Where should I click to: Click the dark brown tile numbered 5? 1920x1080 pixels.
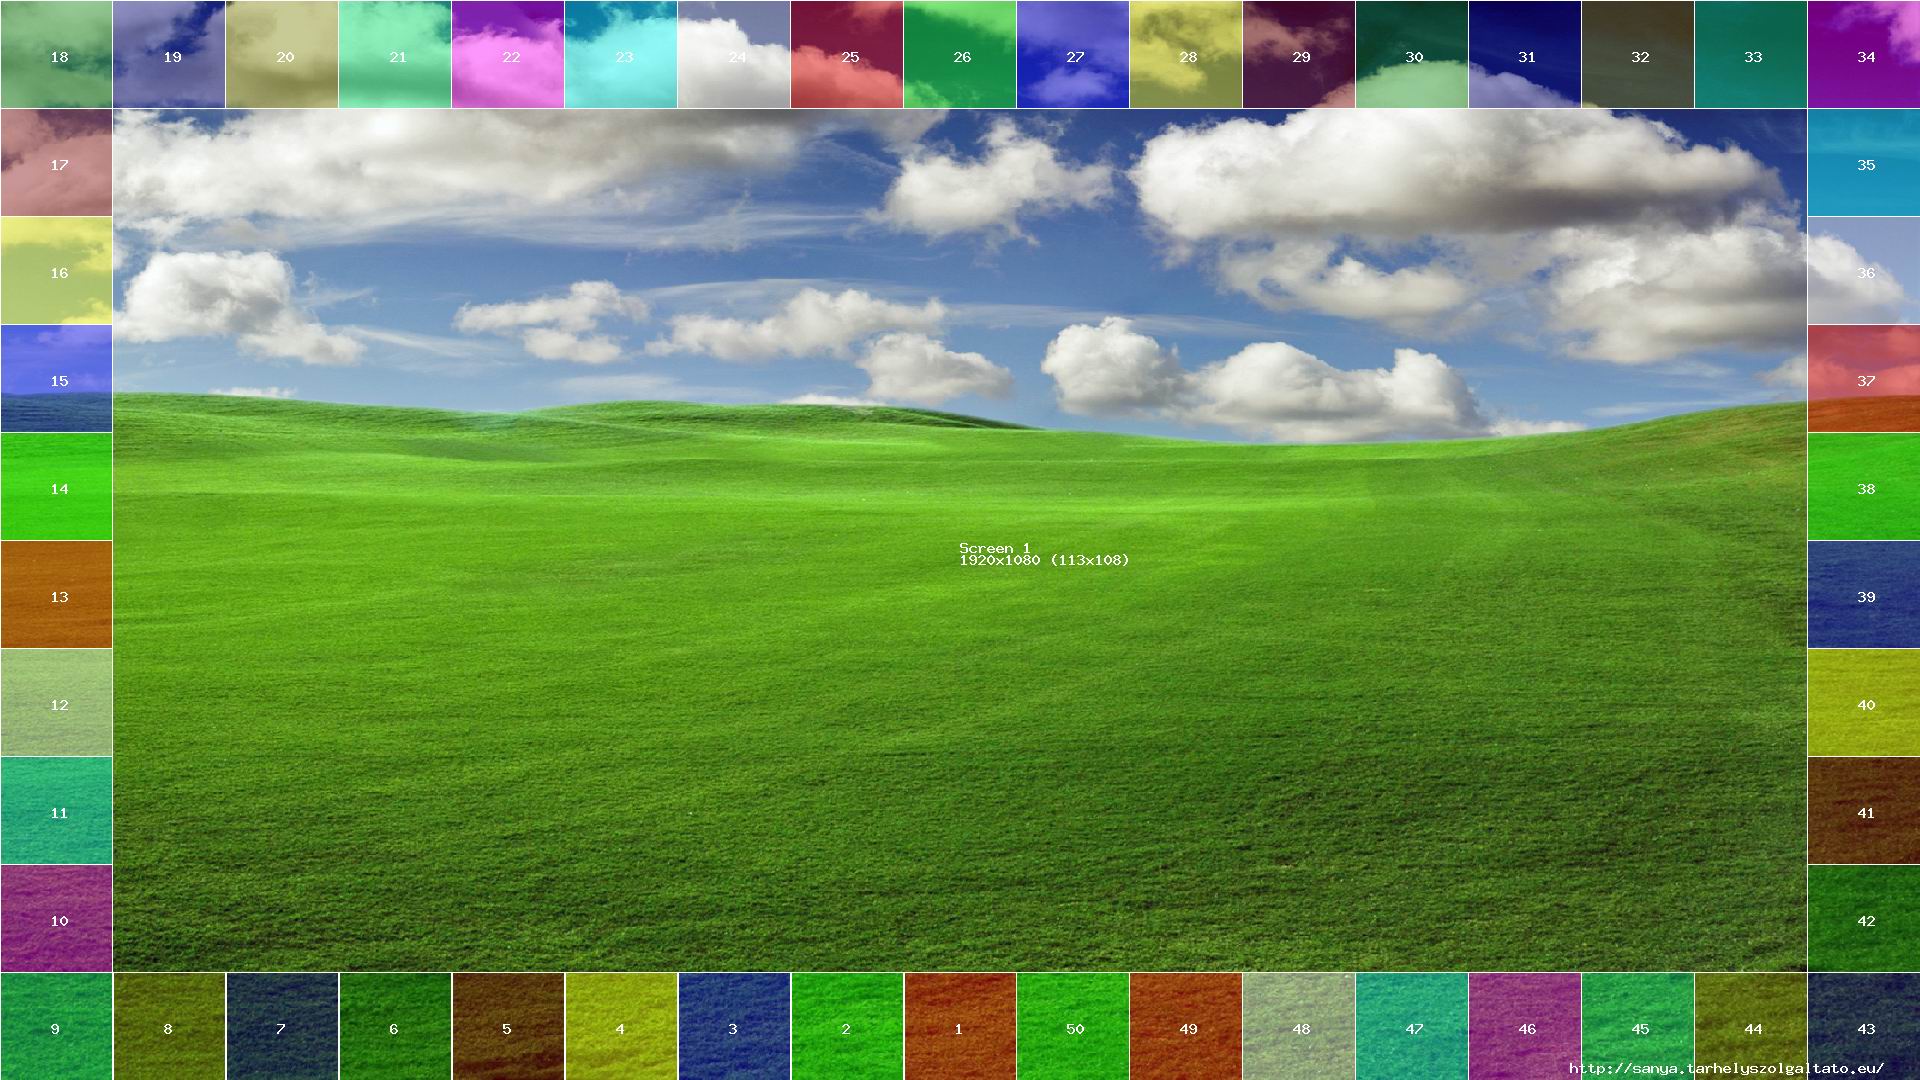(508, 1026)
